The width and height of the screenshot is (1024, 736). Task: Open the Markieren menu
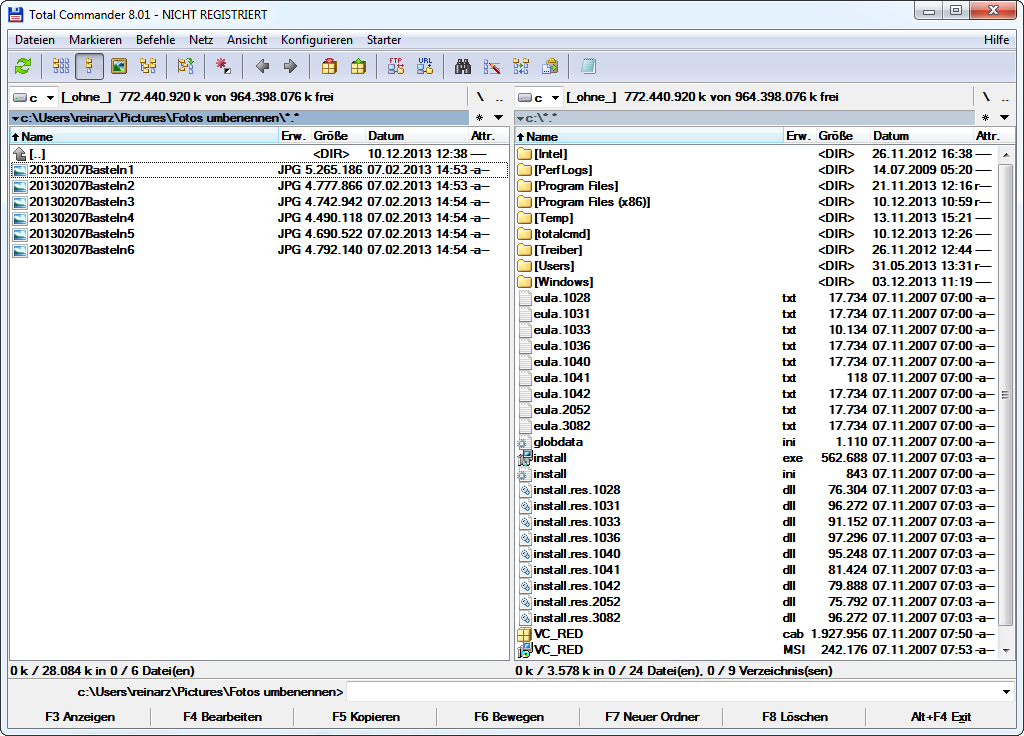[x=95, y=40]
